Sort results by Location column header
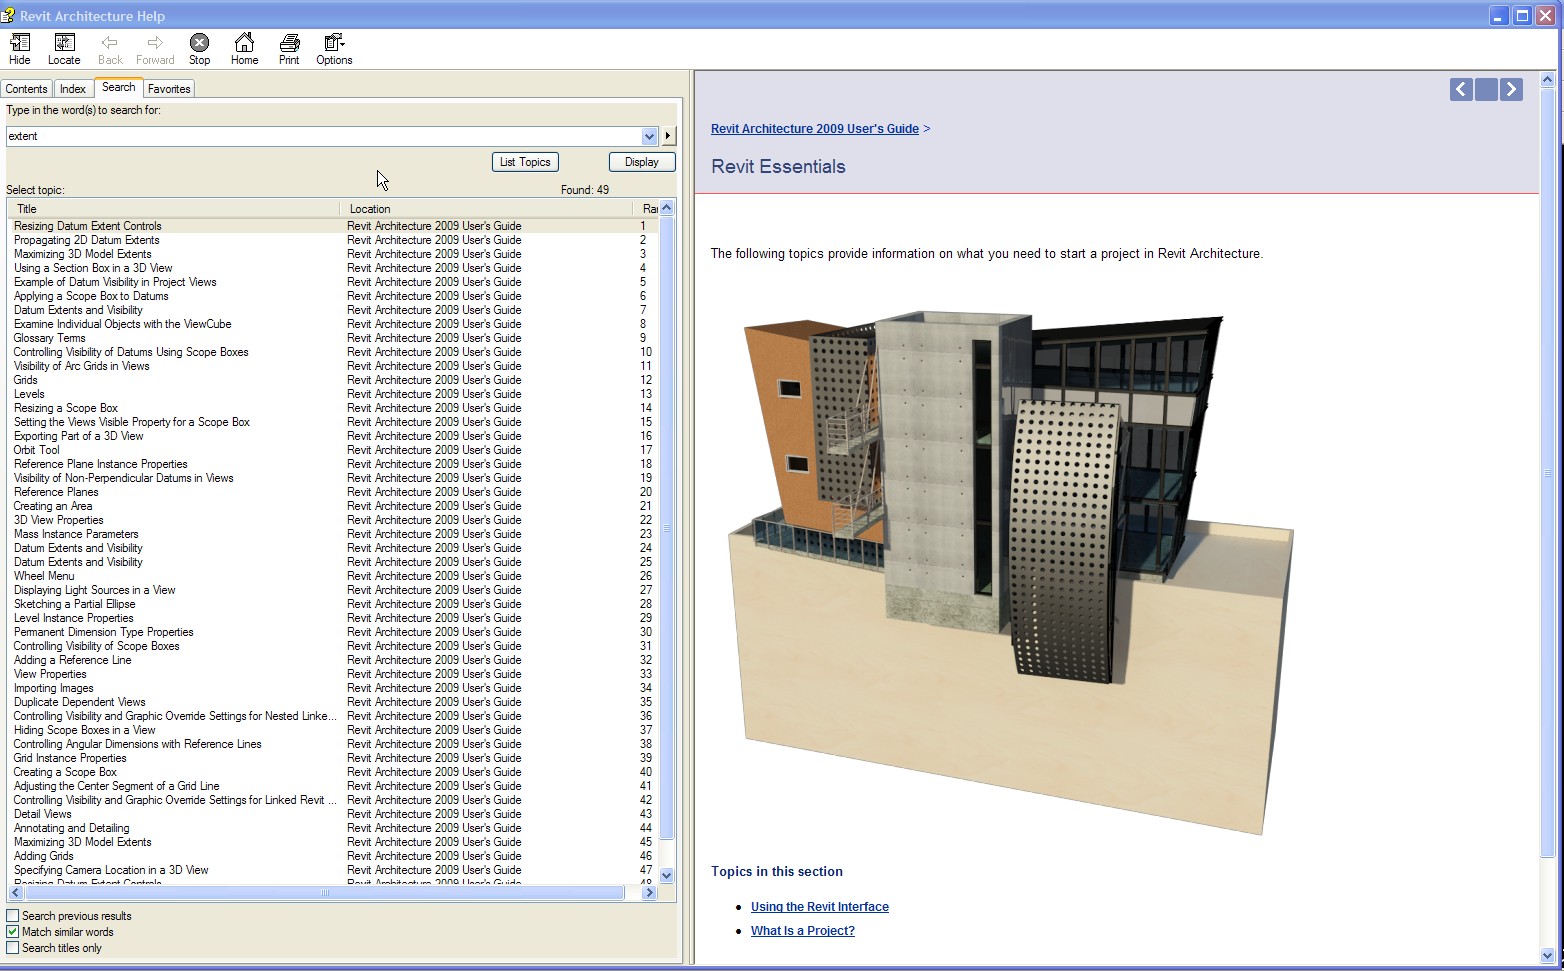This screenshot has height=971, width=1564. (486, 209)
